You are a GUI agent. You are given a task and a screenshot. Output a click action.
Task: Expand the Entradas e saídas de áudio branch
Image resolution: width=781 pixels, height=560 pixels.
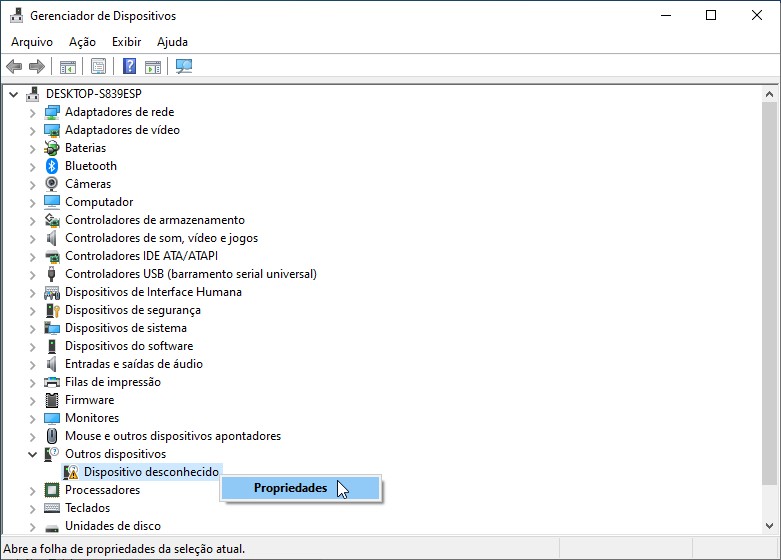(32, 365)
